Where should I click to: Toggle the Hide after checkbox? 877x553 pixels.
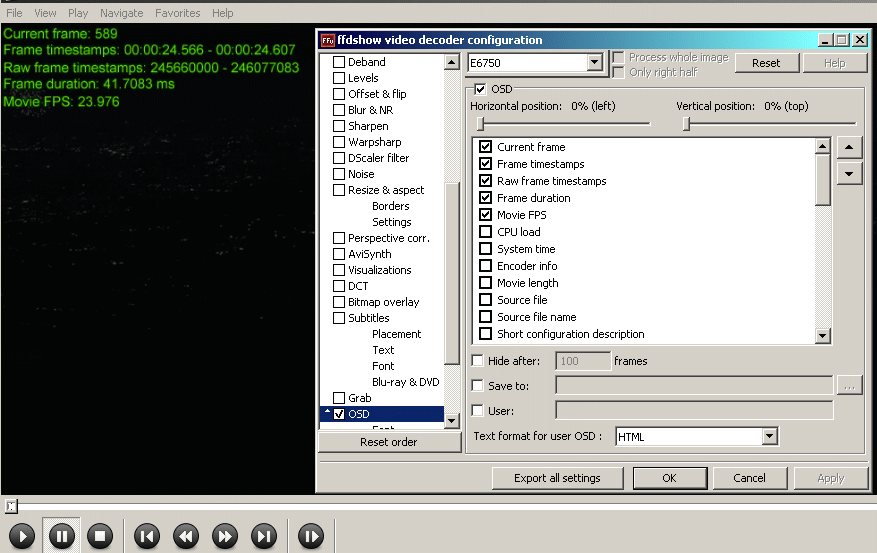click(477, 361)
